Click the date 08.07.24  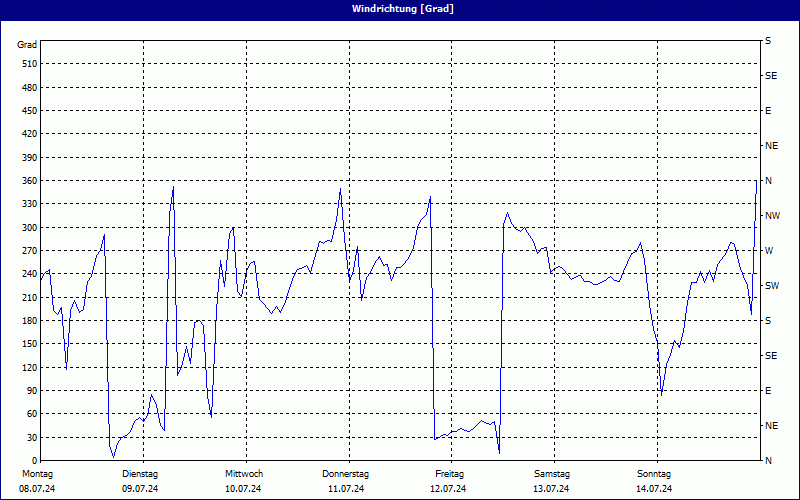[x=37, y=489]
